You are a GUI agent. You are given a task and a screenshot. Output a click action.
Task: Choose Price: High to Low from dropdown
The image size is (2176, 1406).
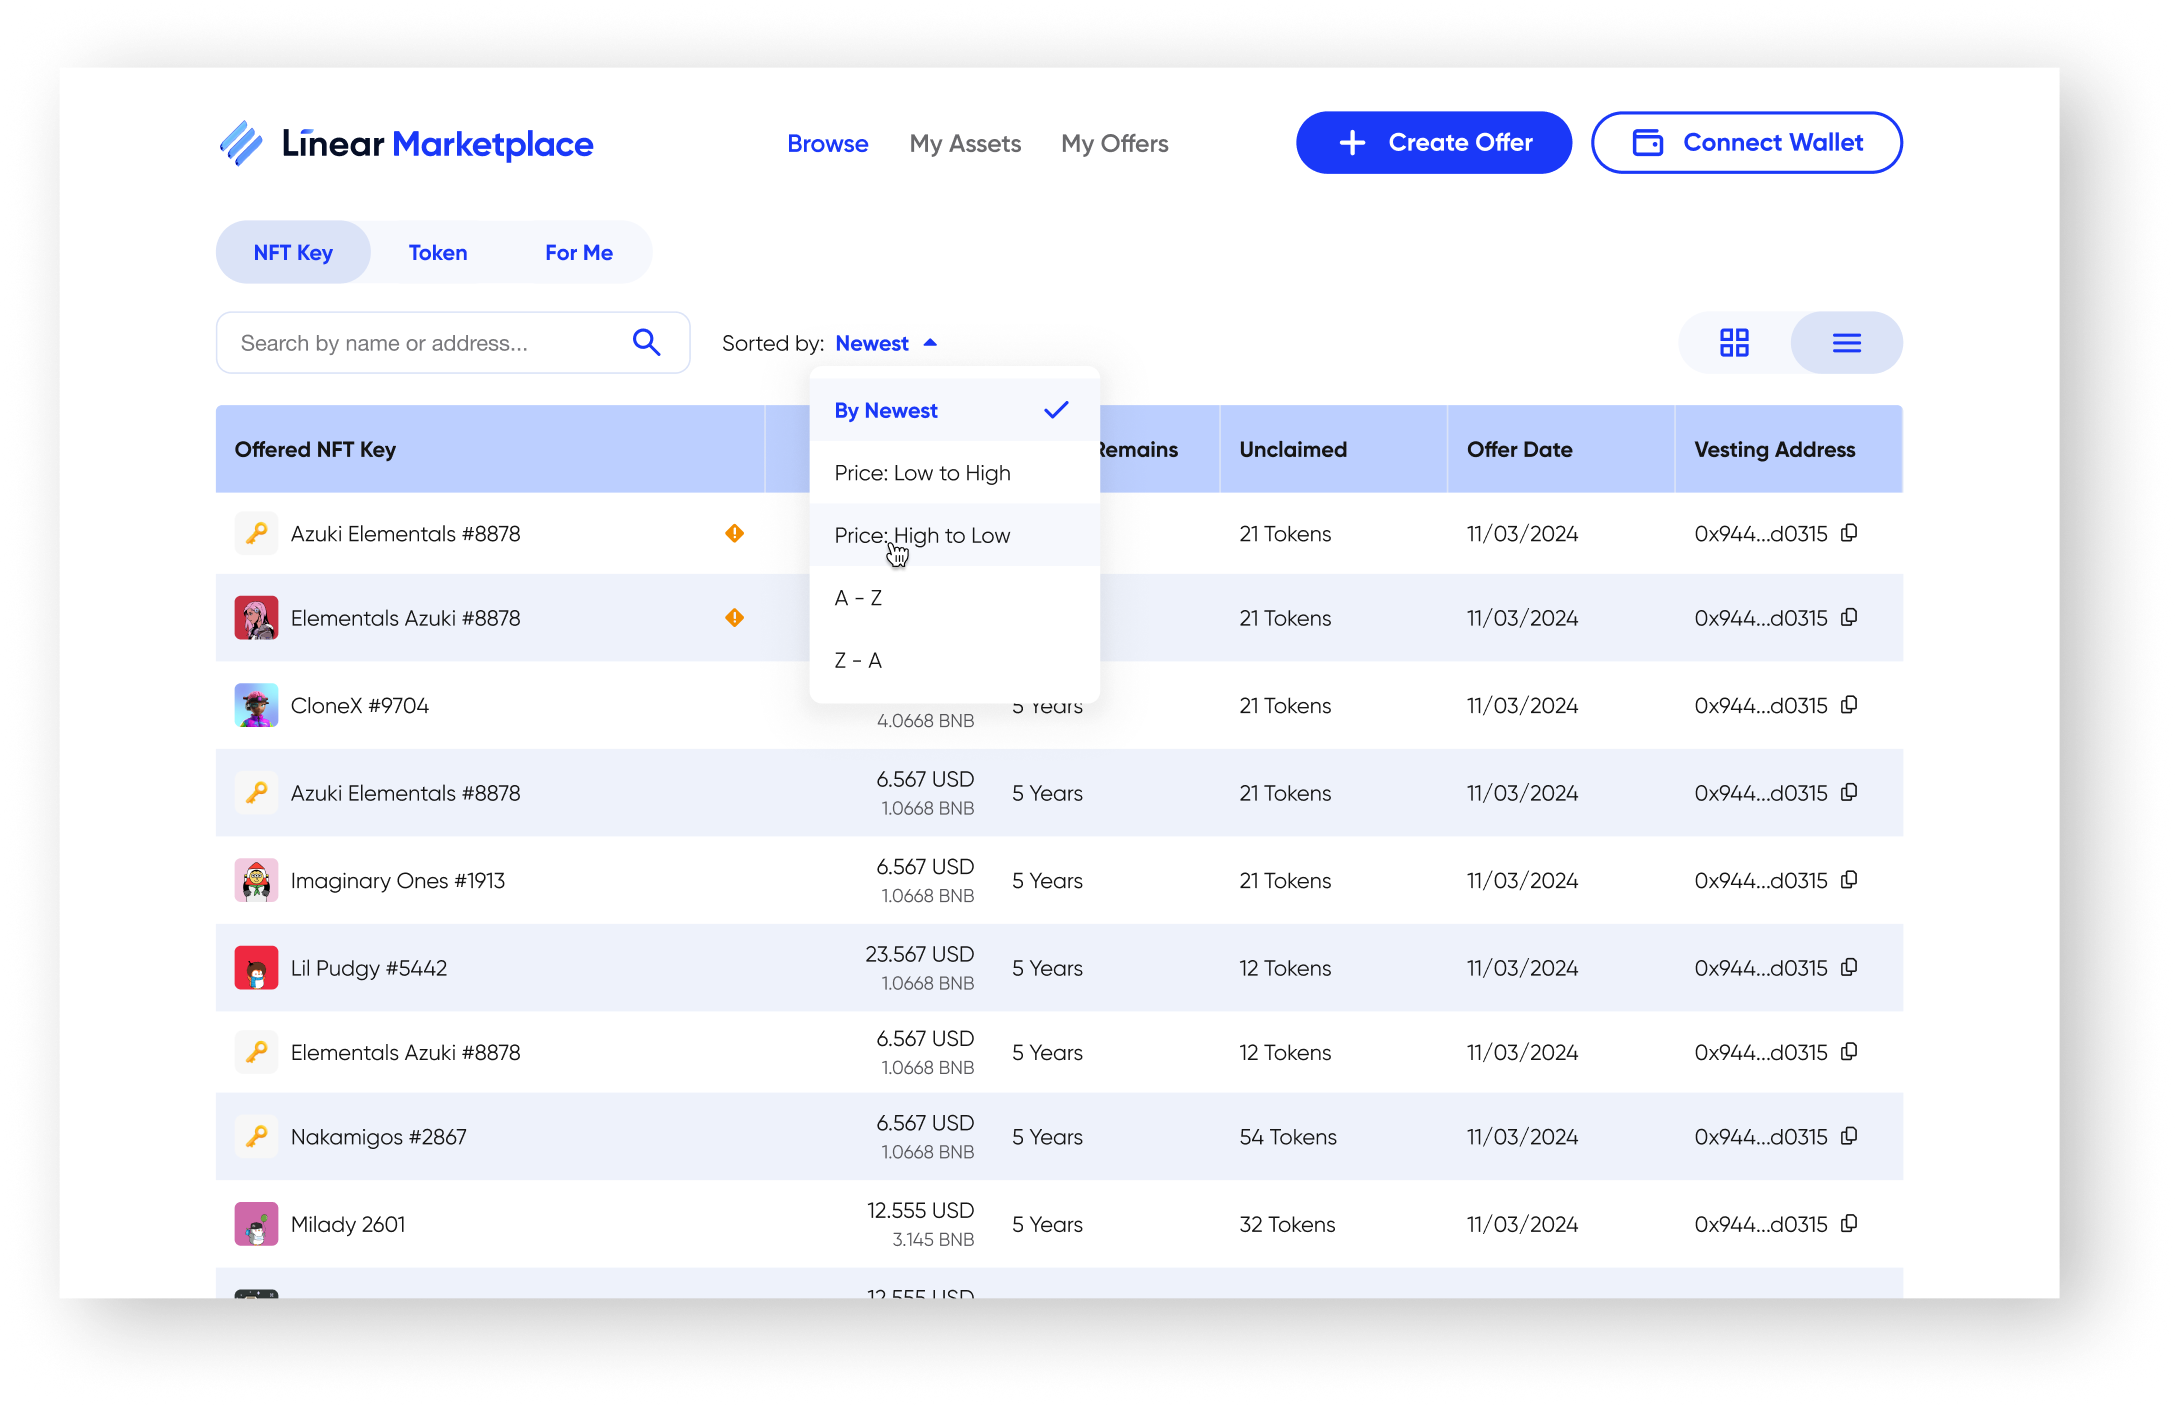click(922, 535)
